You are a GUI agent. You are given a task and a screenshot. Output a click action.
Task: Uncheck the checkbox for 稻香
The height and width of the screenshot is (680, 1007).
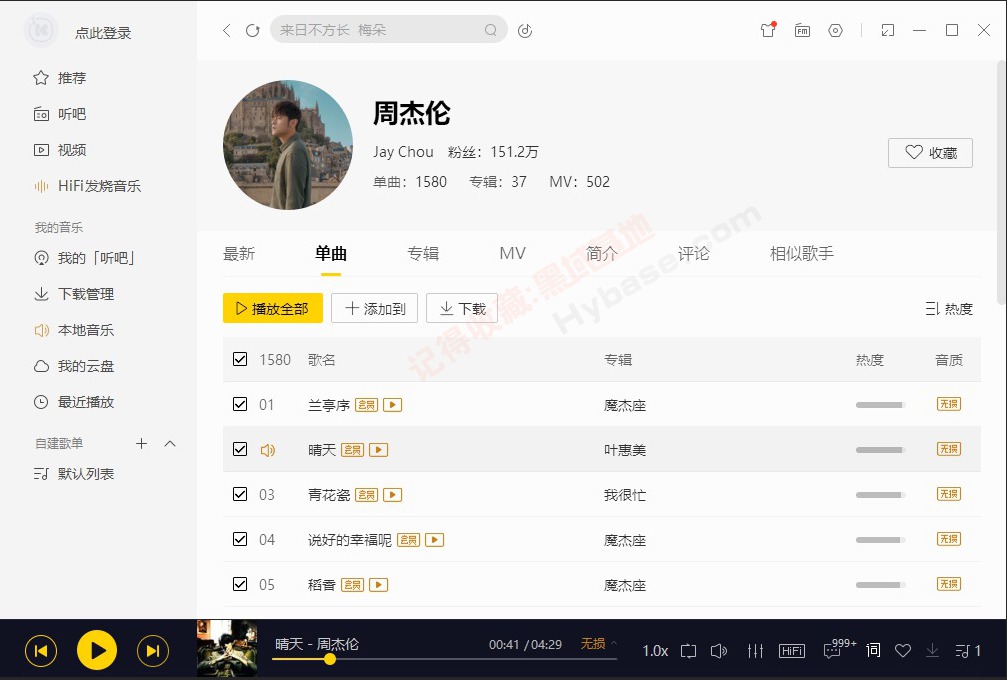click(240, 584)
